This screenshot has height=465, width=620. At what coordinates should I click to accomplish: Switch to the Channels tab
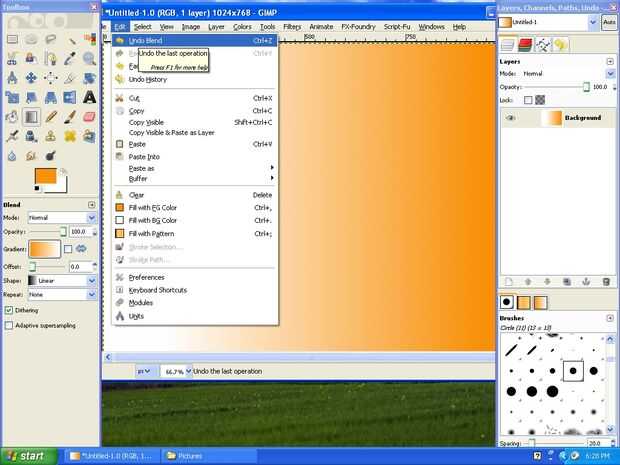click(525, 45)
